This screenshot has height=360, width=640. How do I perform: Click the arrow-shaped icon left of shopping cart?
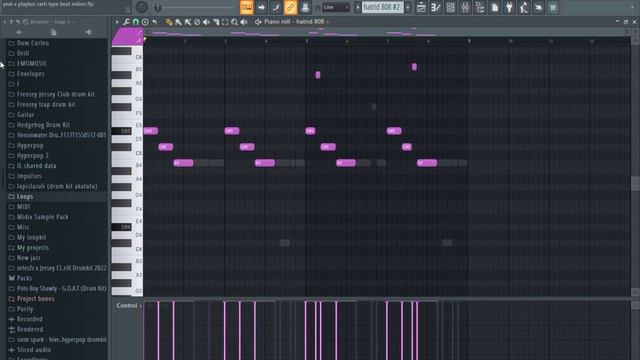click(539, 7)
